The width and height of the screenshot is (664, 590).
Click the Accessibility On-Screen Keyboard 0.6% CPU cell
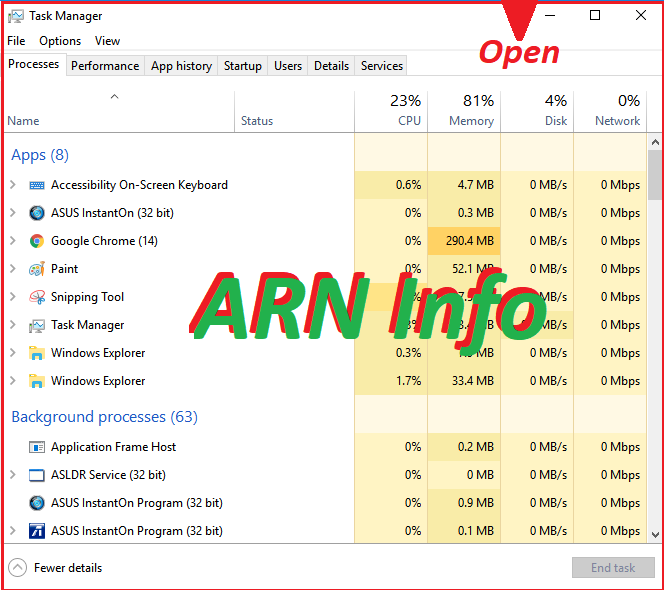[x=391, y=185]
